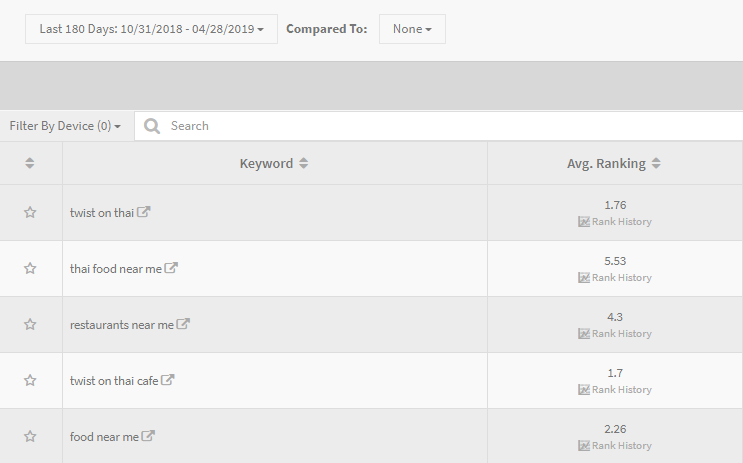
Task: Sort table by Keyword column
Action: (x=274, y=163)
